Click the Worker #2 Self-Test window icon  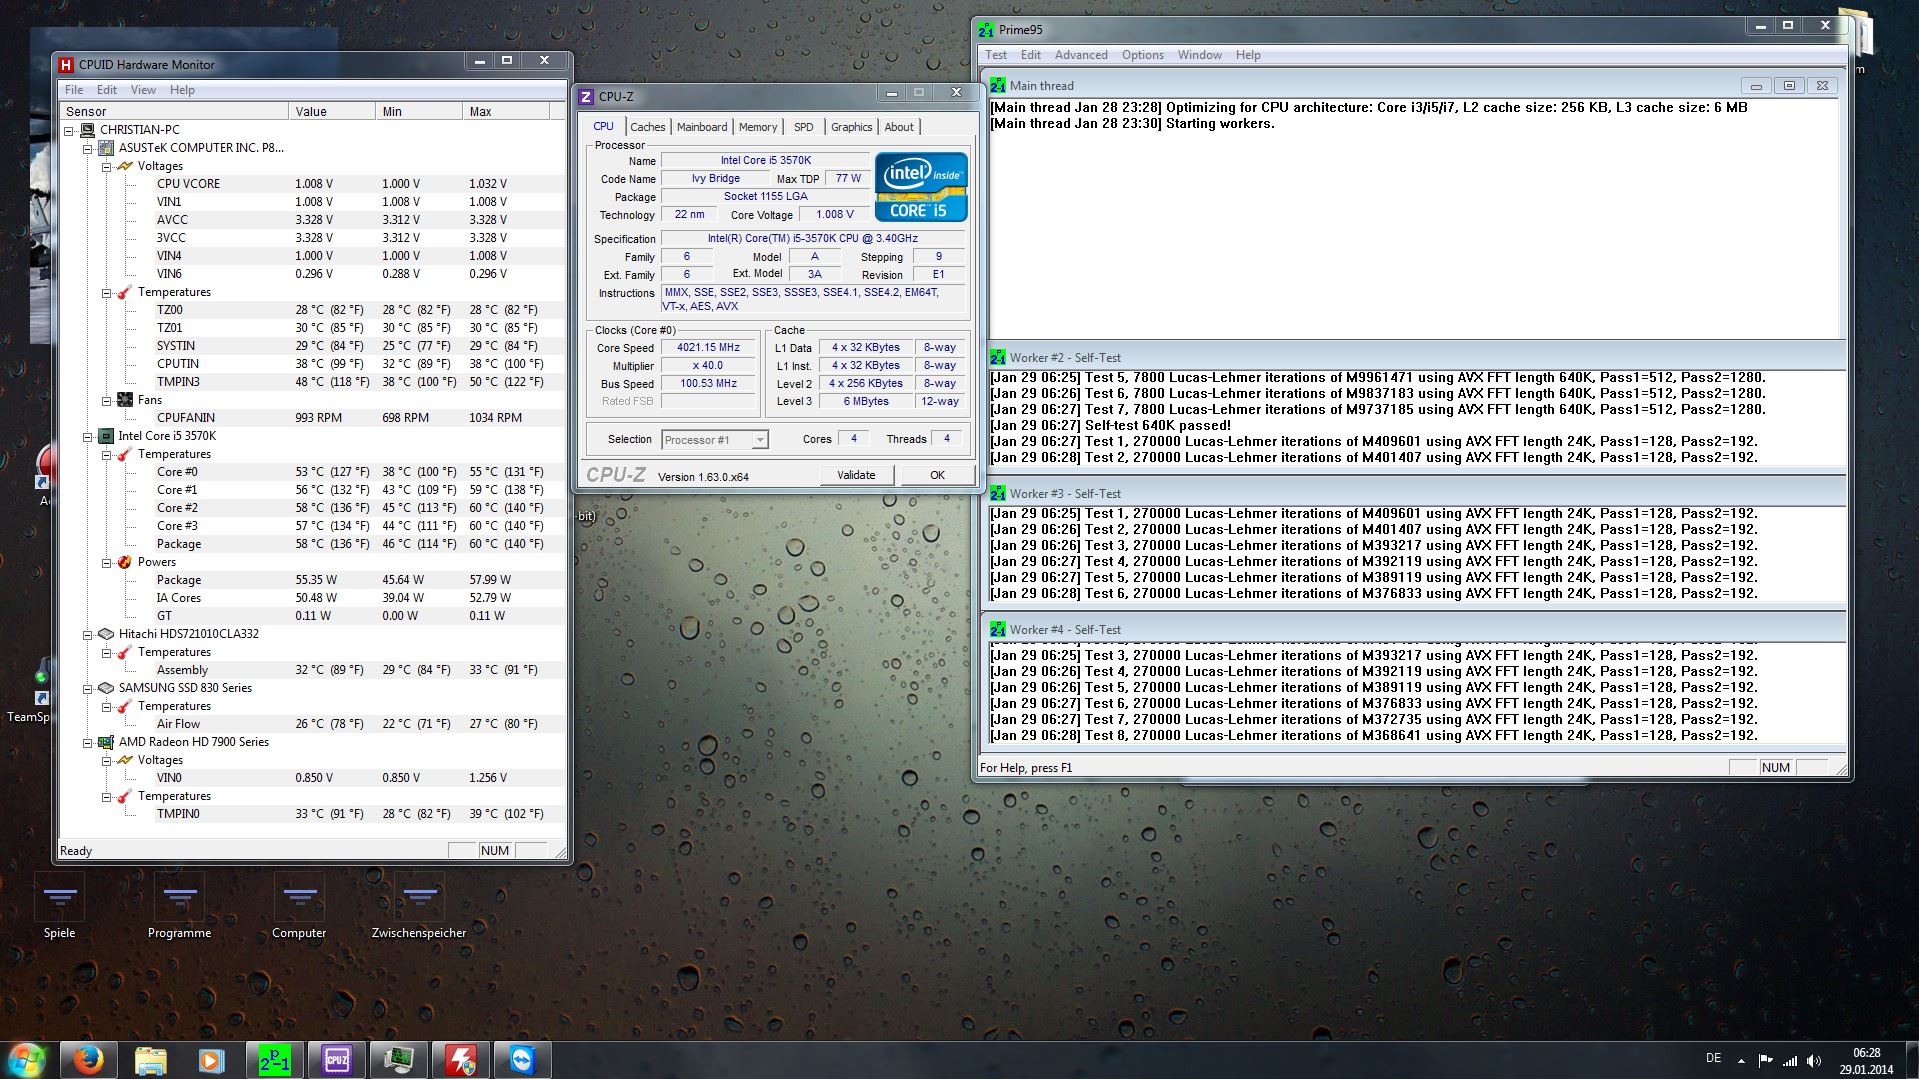tap(997, 357)
